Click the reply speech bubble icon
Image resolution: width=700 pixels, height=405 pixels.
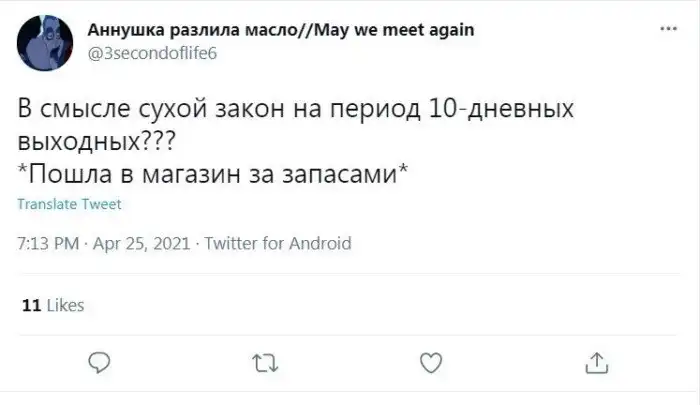(99, 362)
